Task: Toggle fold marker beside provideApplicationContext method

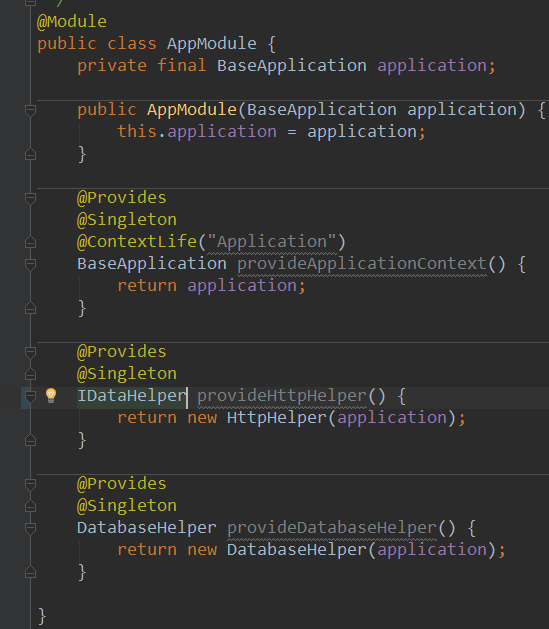Action: 30,264
